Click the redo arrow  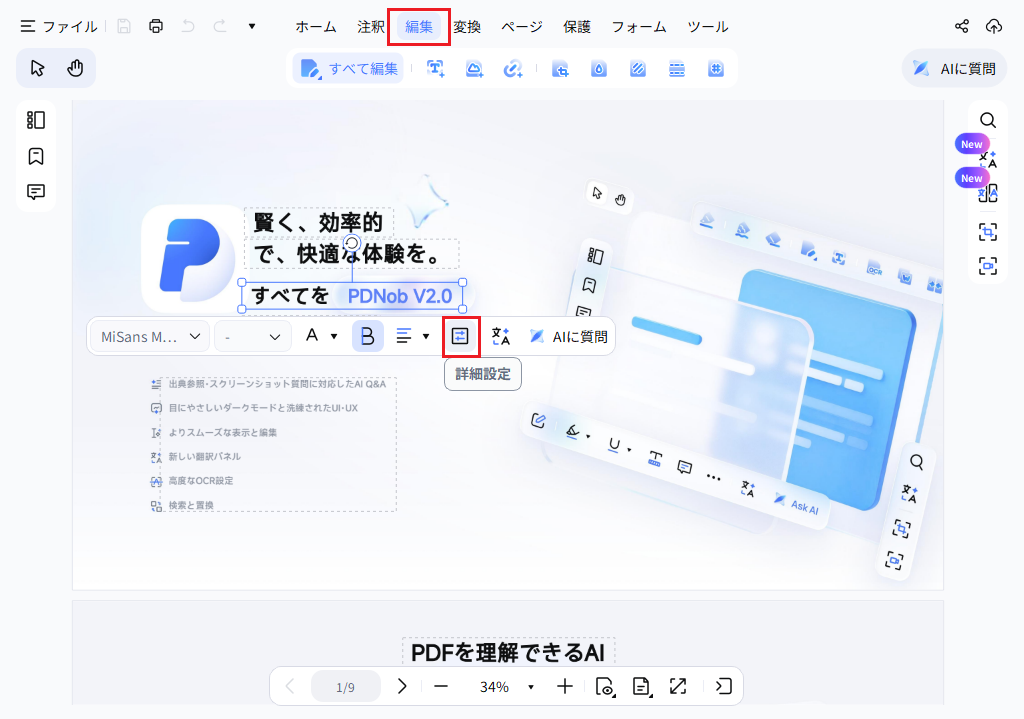pos(220,26)
